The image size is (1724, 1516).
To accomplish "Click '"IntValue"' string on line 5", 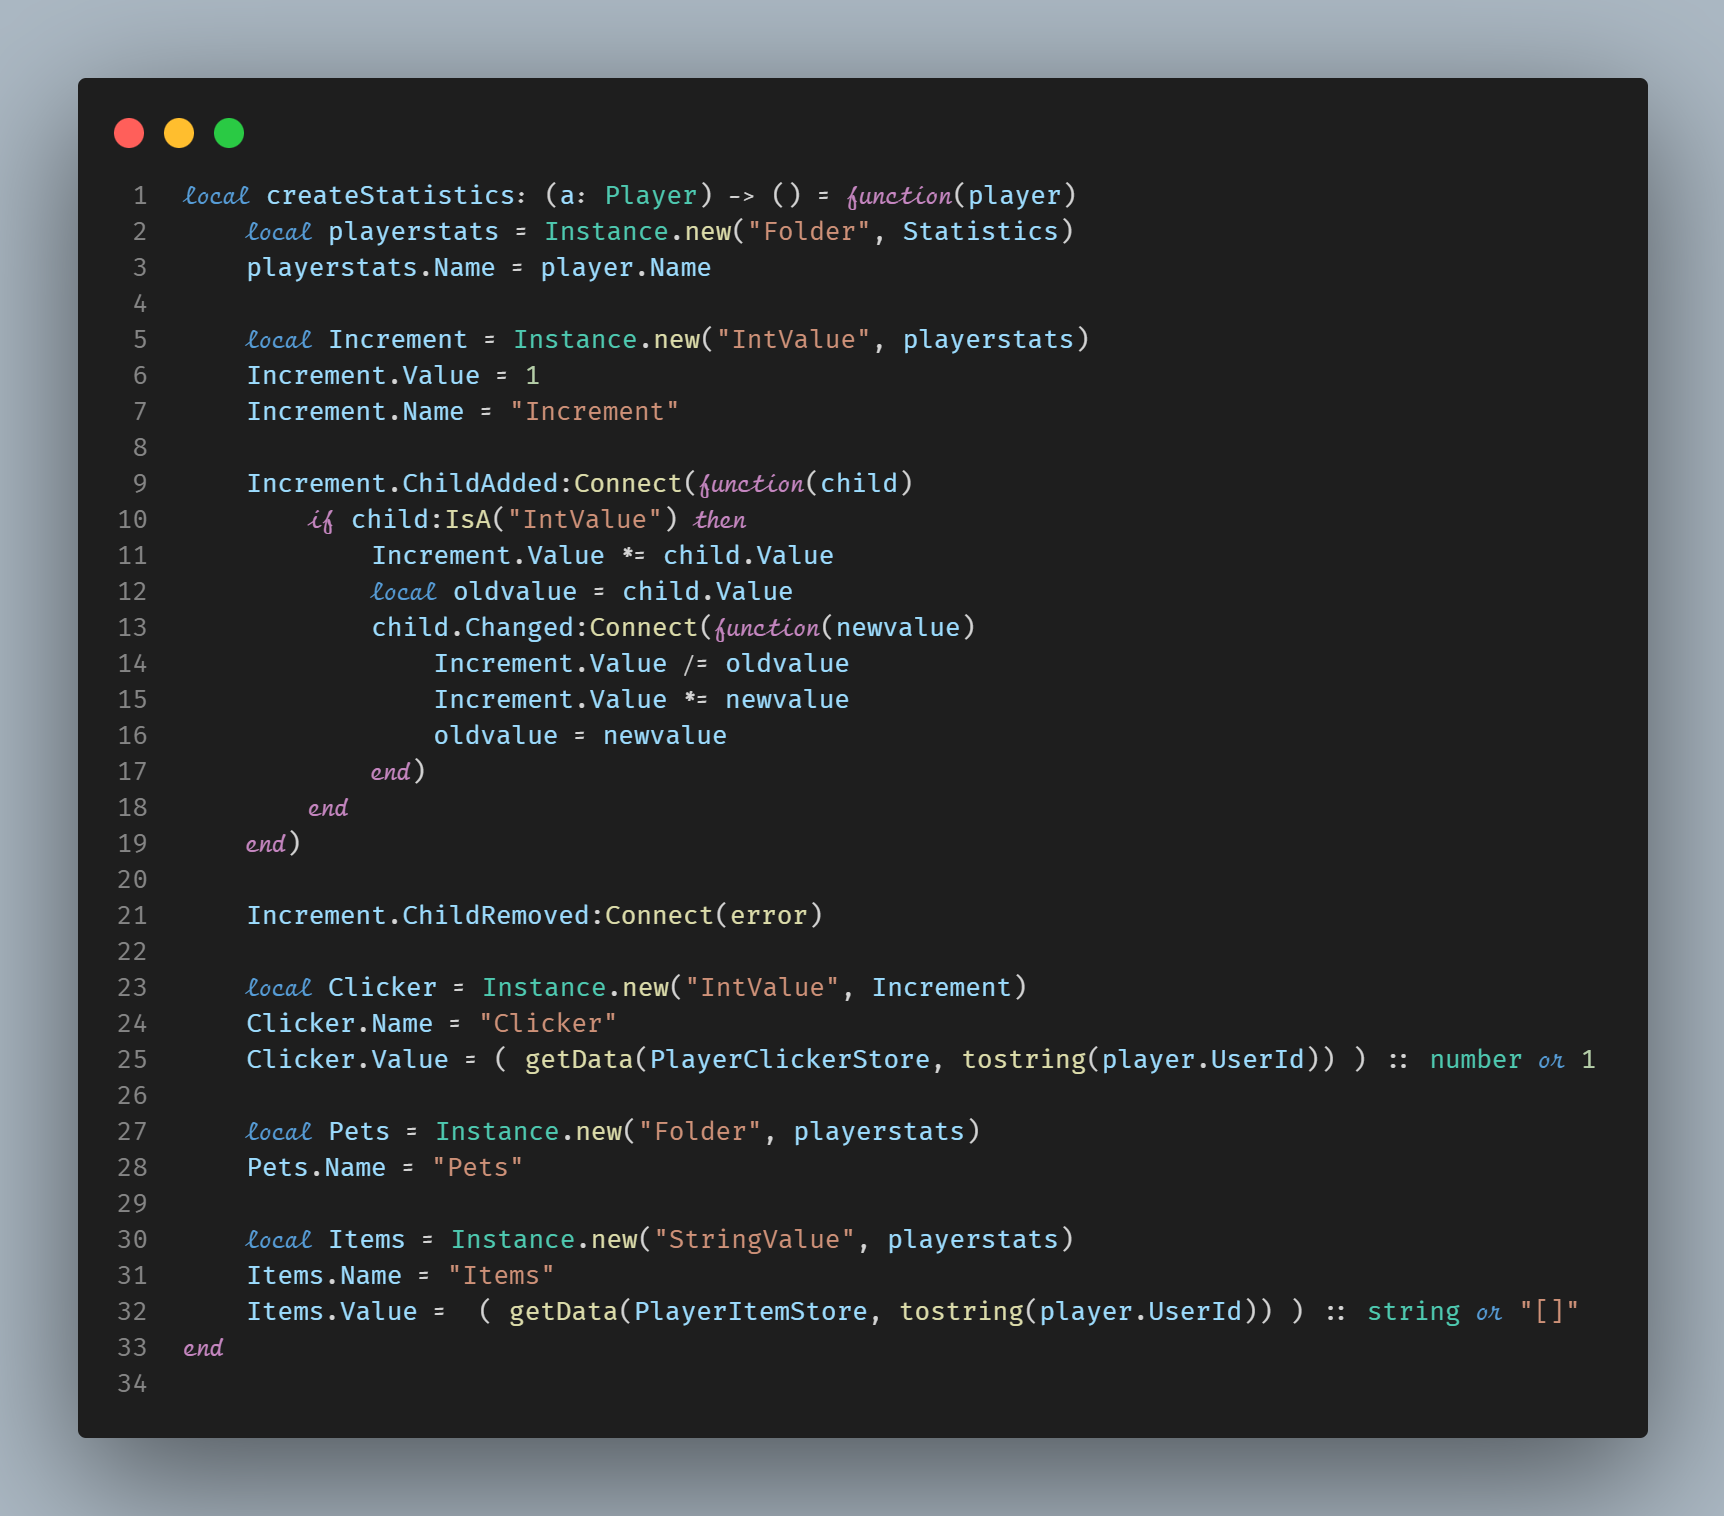I will pyautogui.click(x=794, y=339).
